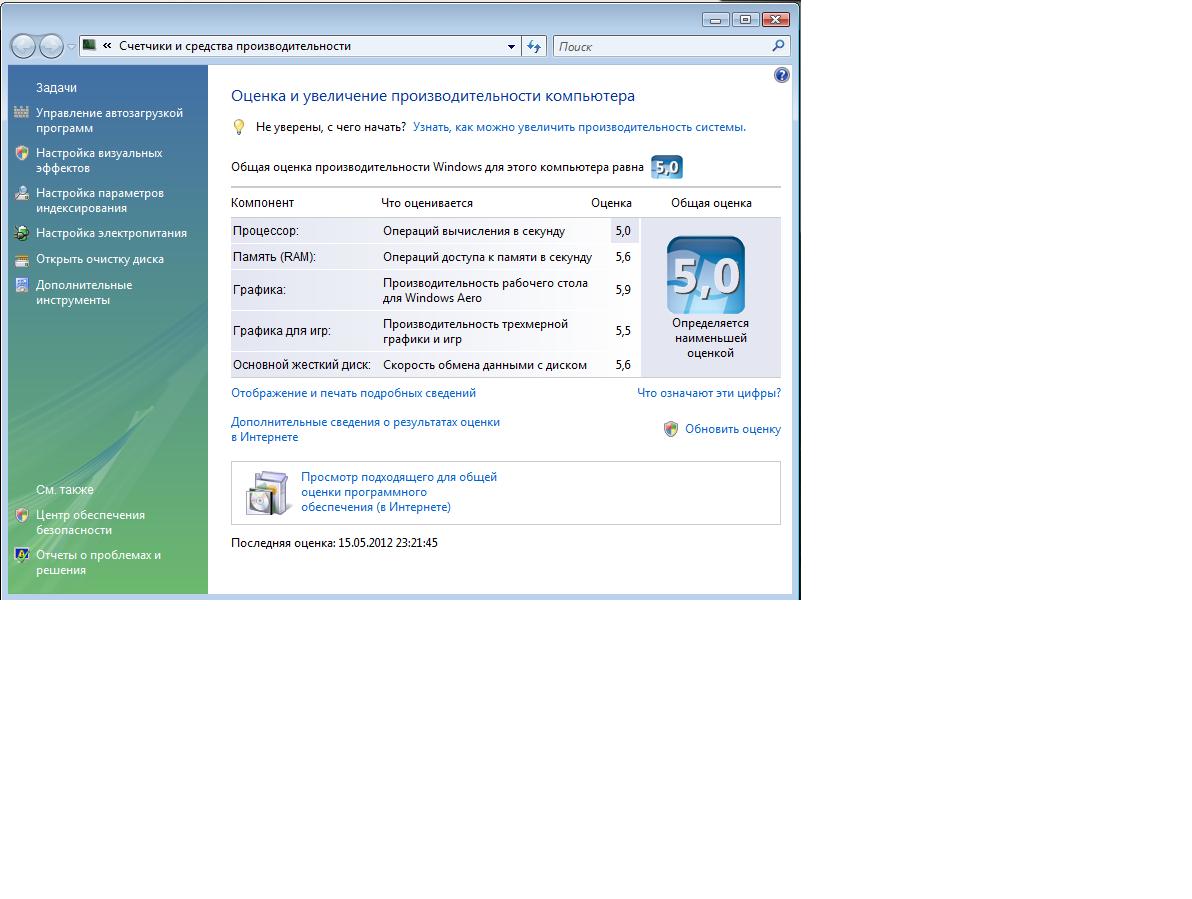The width and height of the screenshot is (1192, 899).
Task: Open Что означают эти цифры? link
Action: 708,393
